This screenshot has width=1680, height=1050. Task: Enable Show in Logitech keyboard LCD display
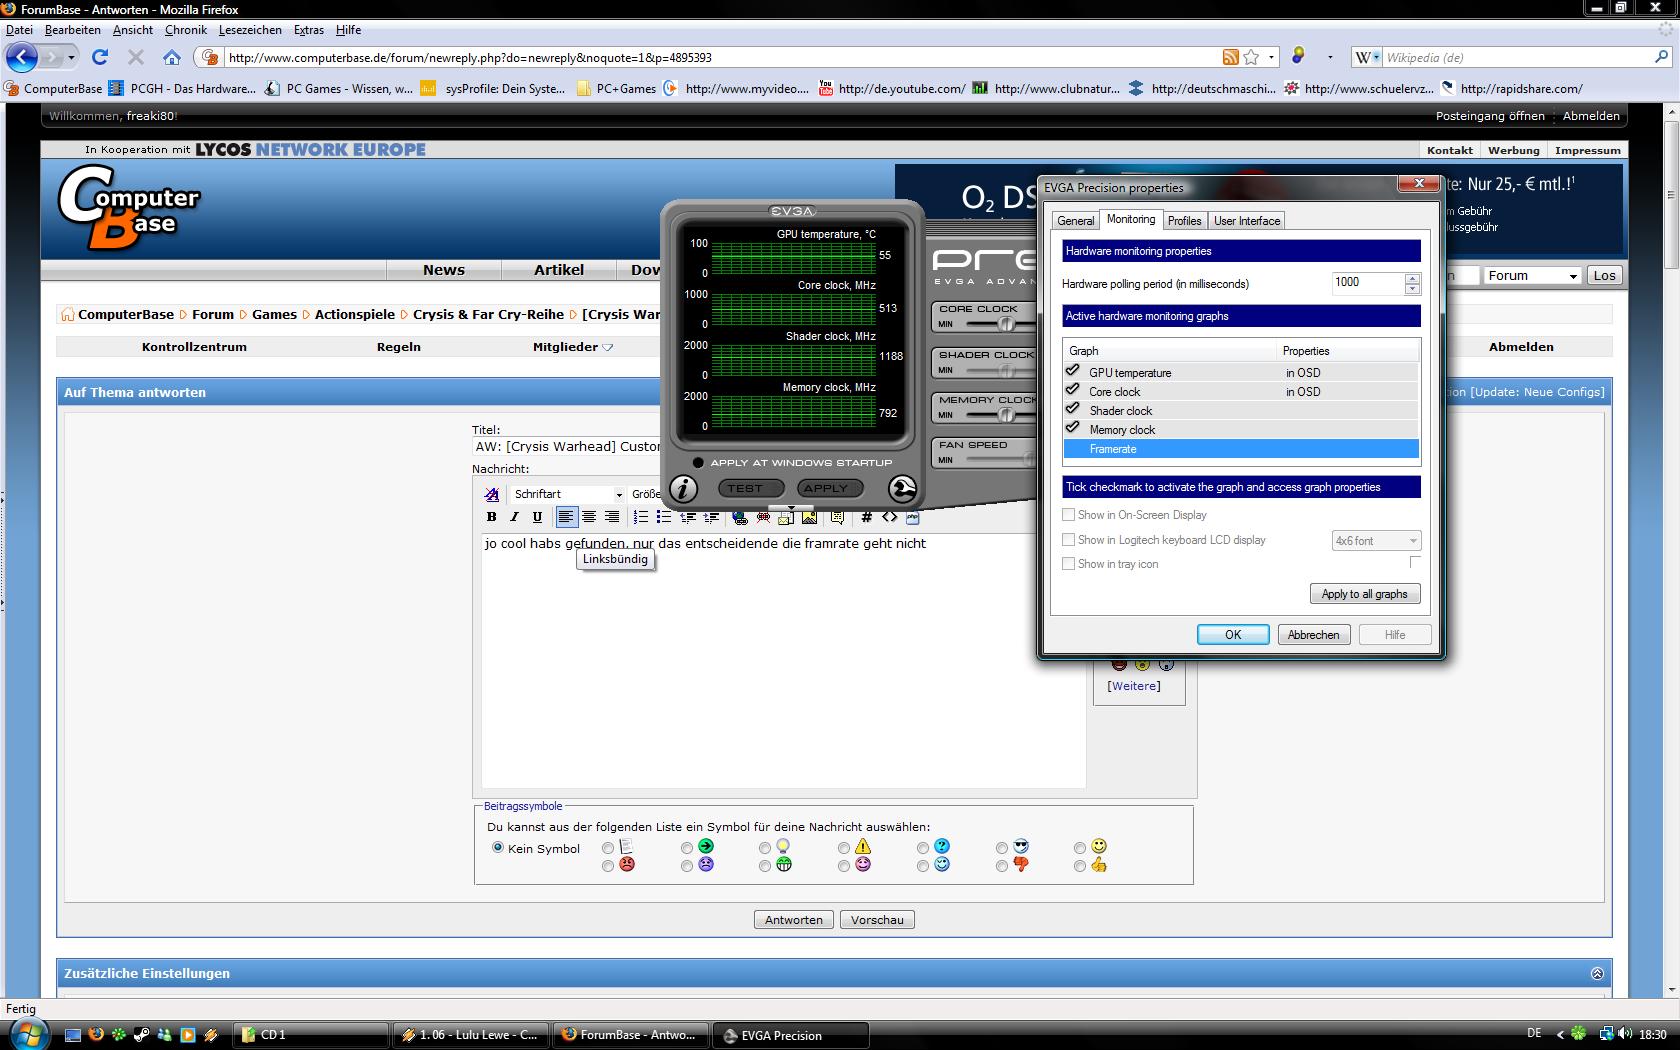[1069, 540]
